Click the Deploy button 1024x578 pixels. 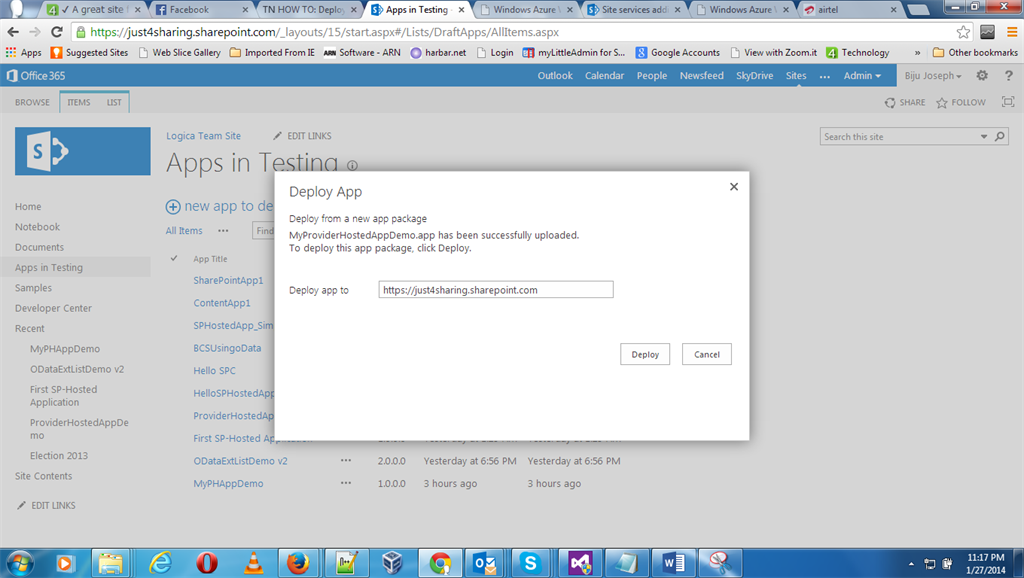click(645, 354)
